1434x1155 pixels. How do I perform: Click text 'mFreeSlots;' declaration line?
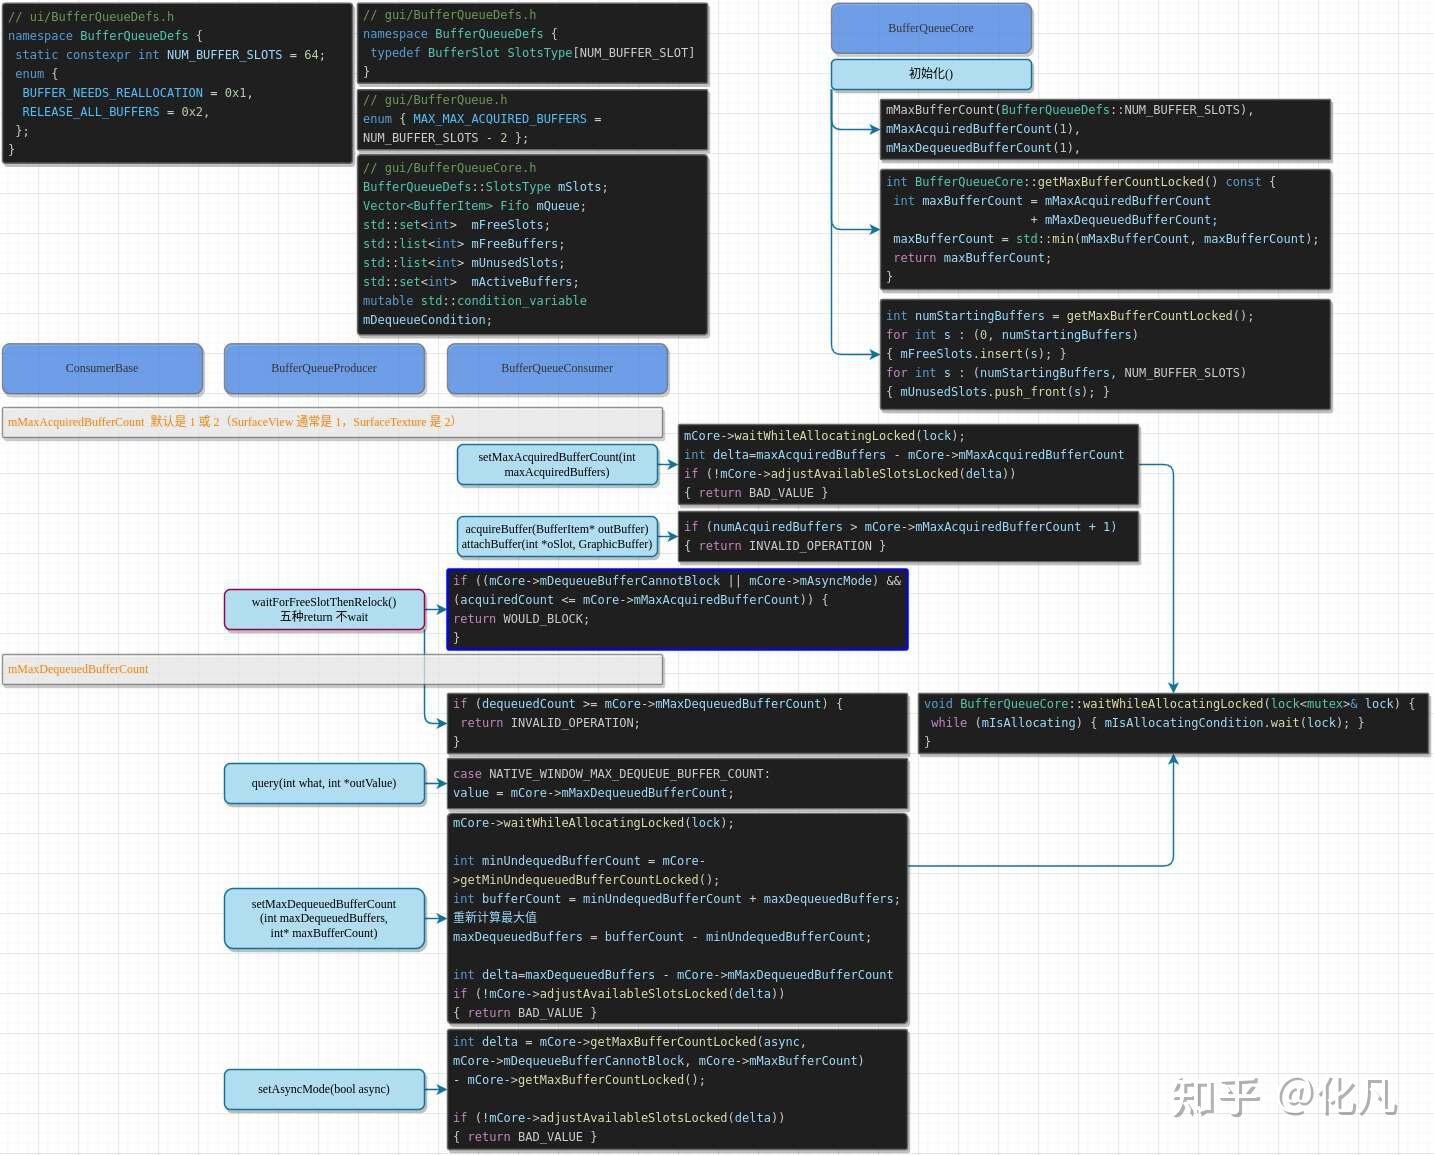457,225
